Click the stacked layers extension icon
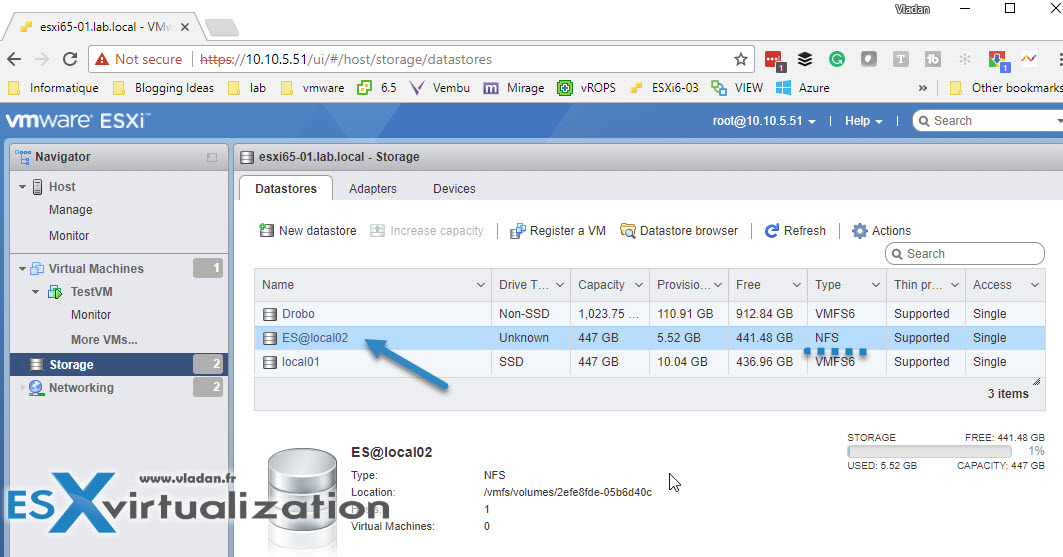This screenshot has height=557, width=1063. (x=805, y=59)
